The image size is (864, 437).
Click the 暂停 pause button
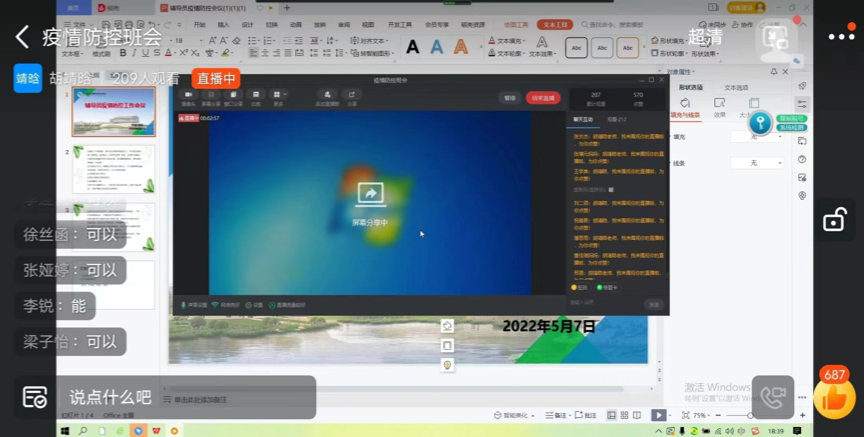coord(510,98)
